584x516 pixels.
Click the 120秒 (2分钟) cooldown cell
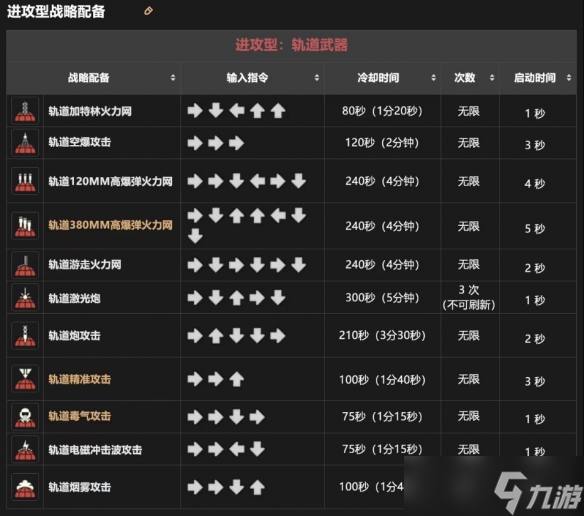[382, 143]
